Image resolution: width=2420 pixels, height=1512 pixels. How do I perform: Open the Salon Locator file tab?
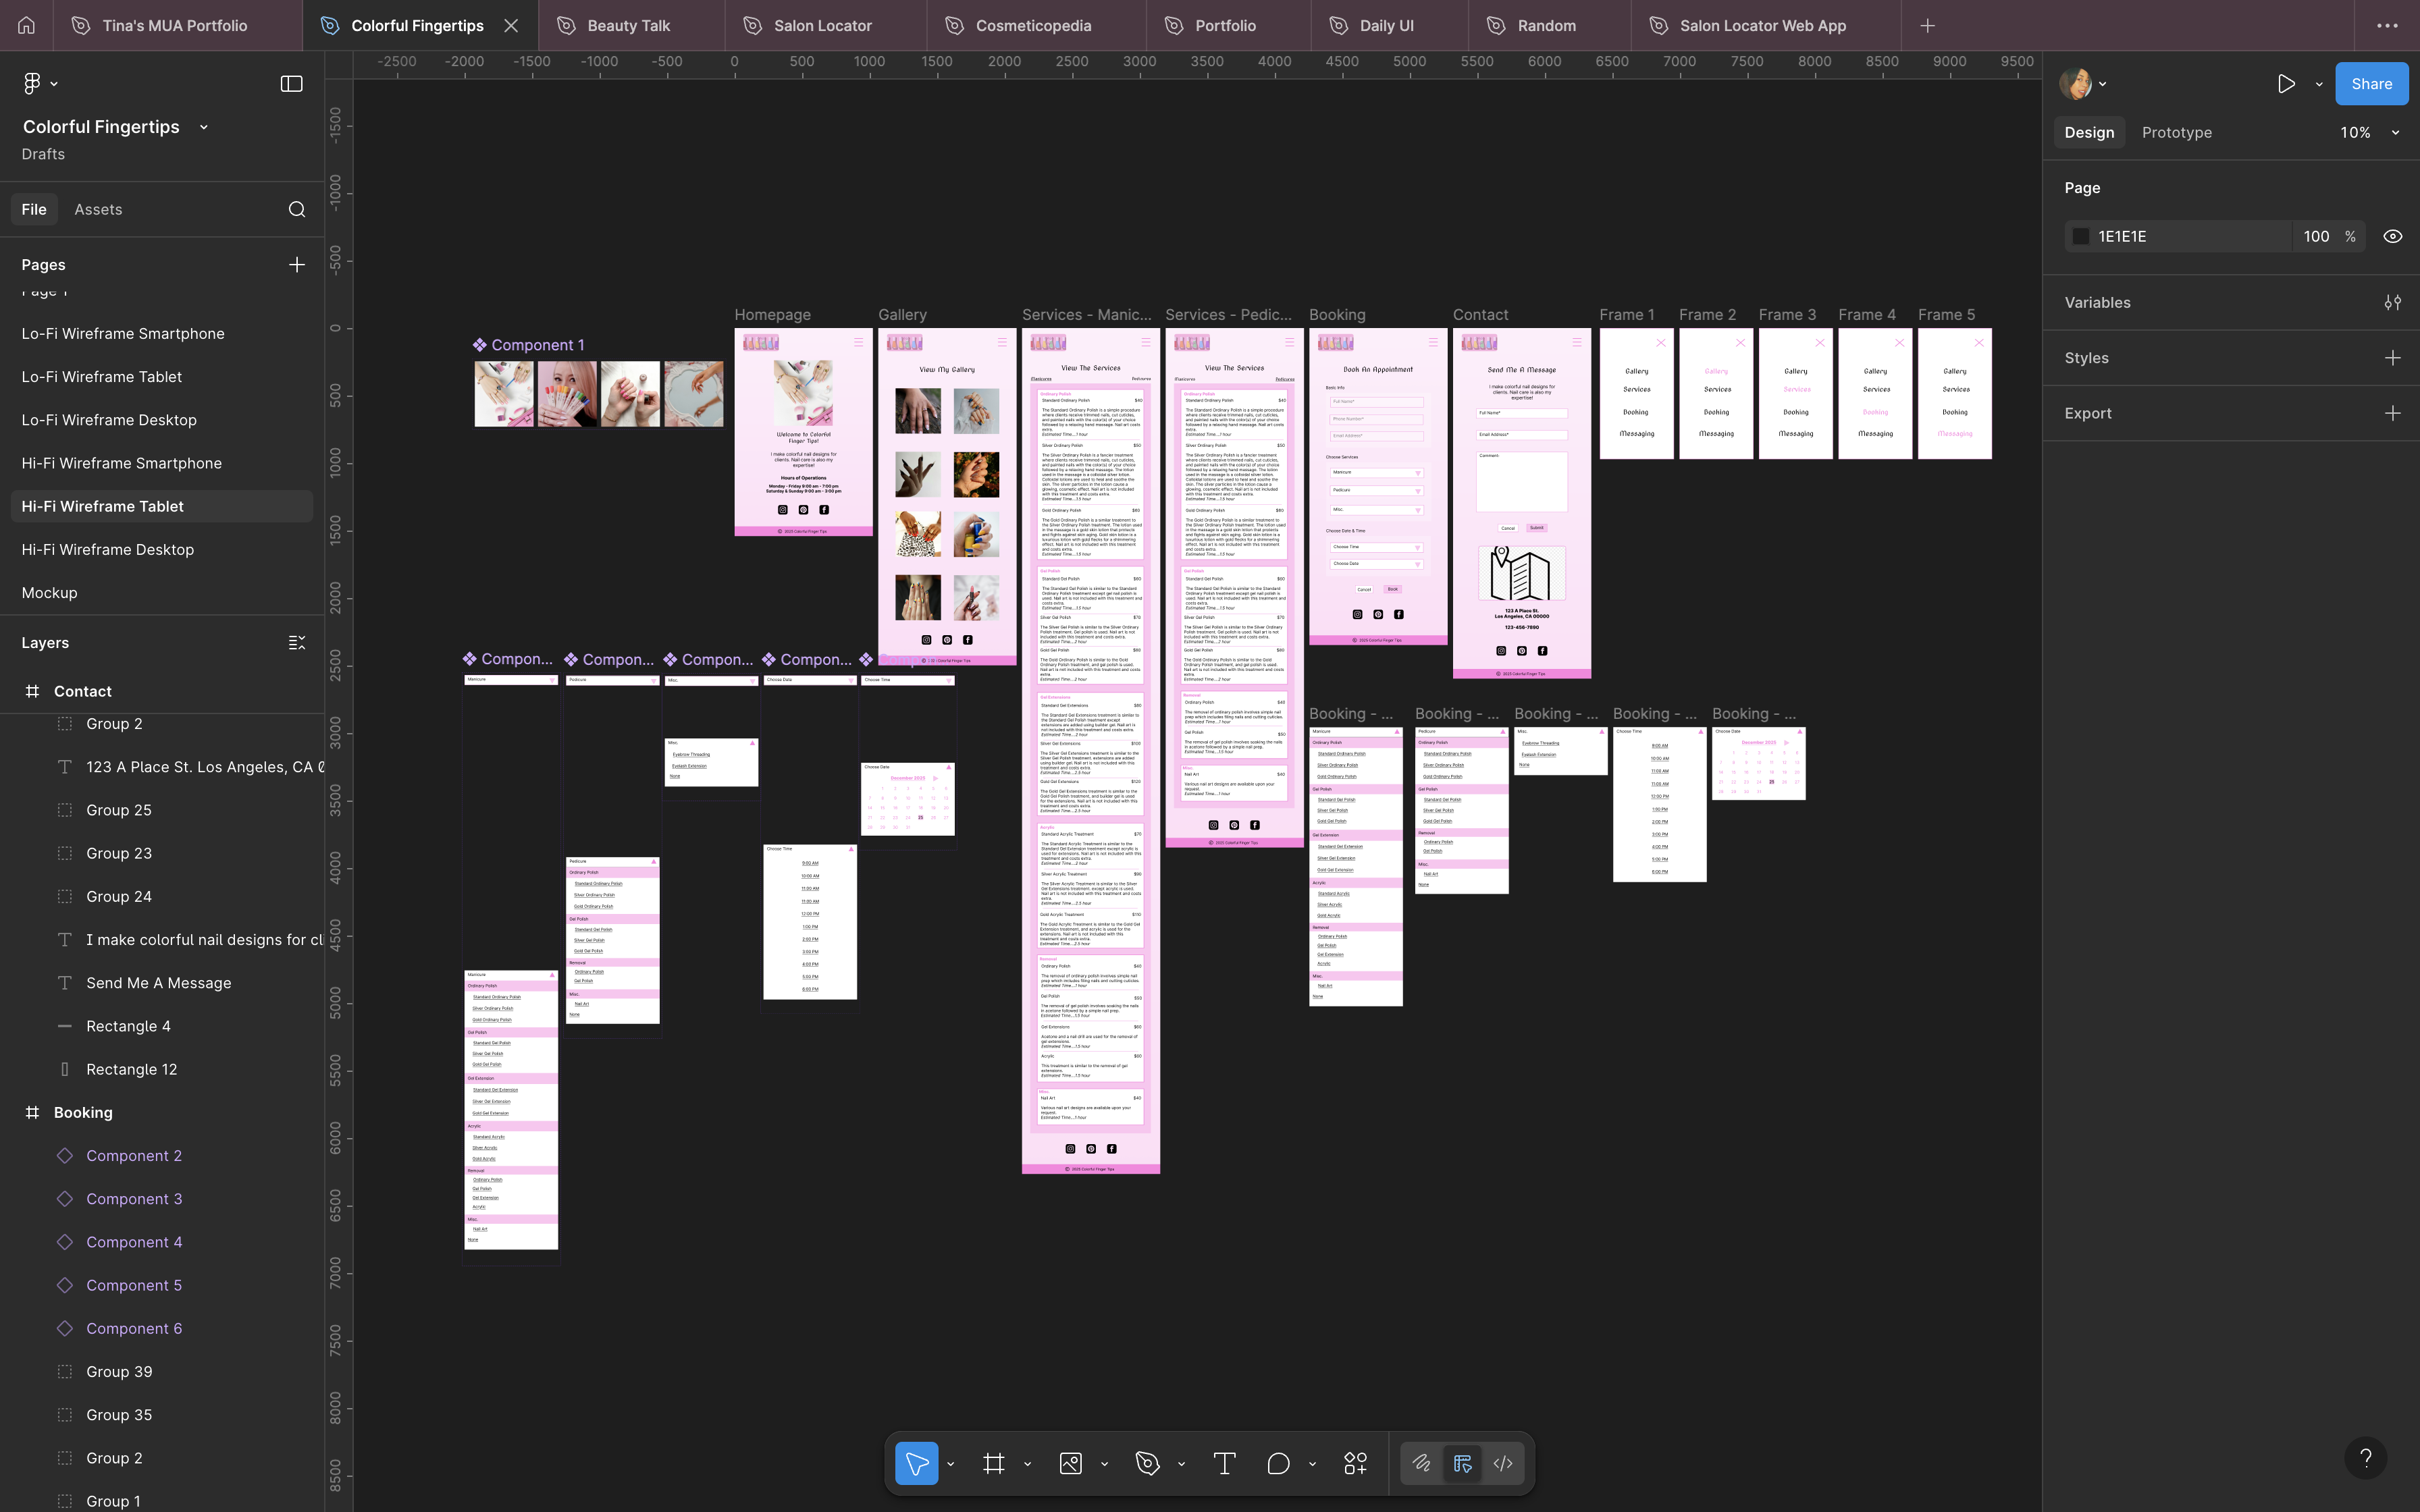pos(822,26)
